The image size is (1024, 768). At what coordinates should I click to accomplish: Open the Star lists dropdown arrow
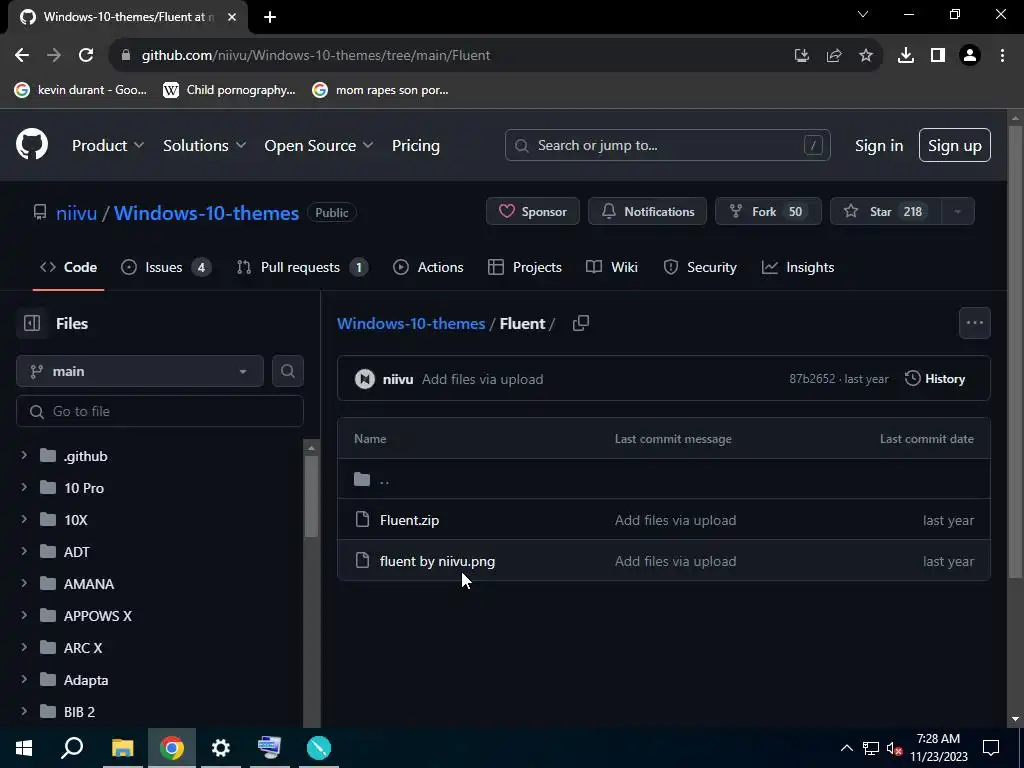pyautogui.click(x=957, y=212)
